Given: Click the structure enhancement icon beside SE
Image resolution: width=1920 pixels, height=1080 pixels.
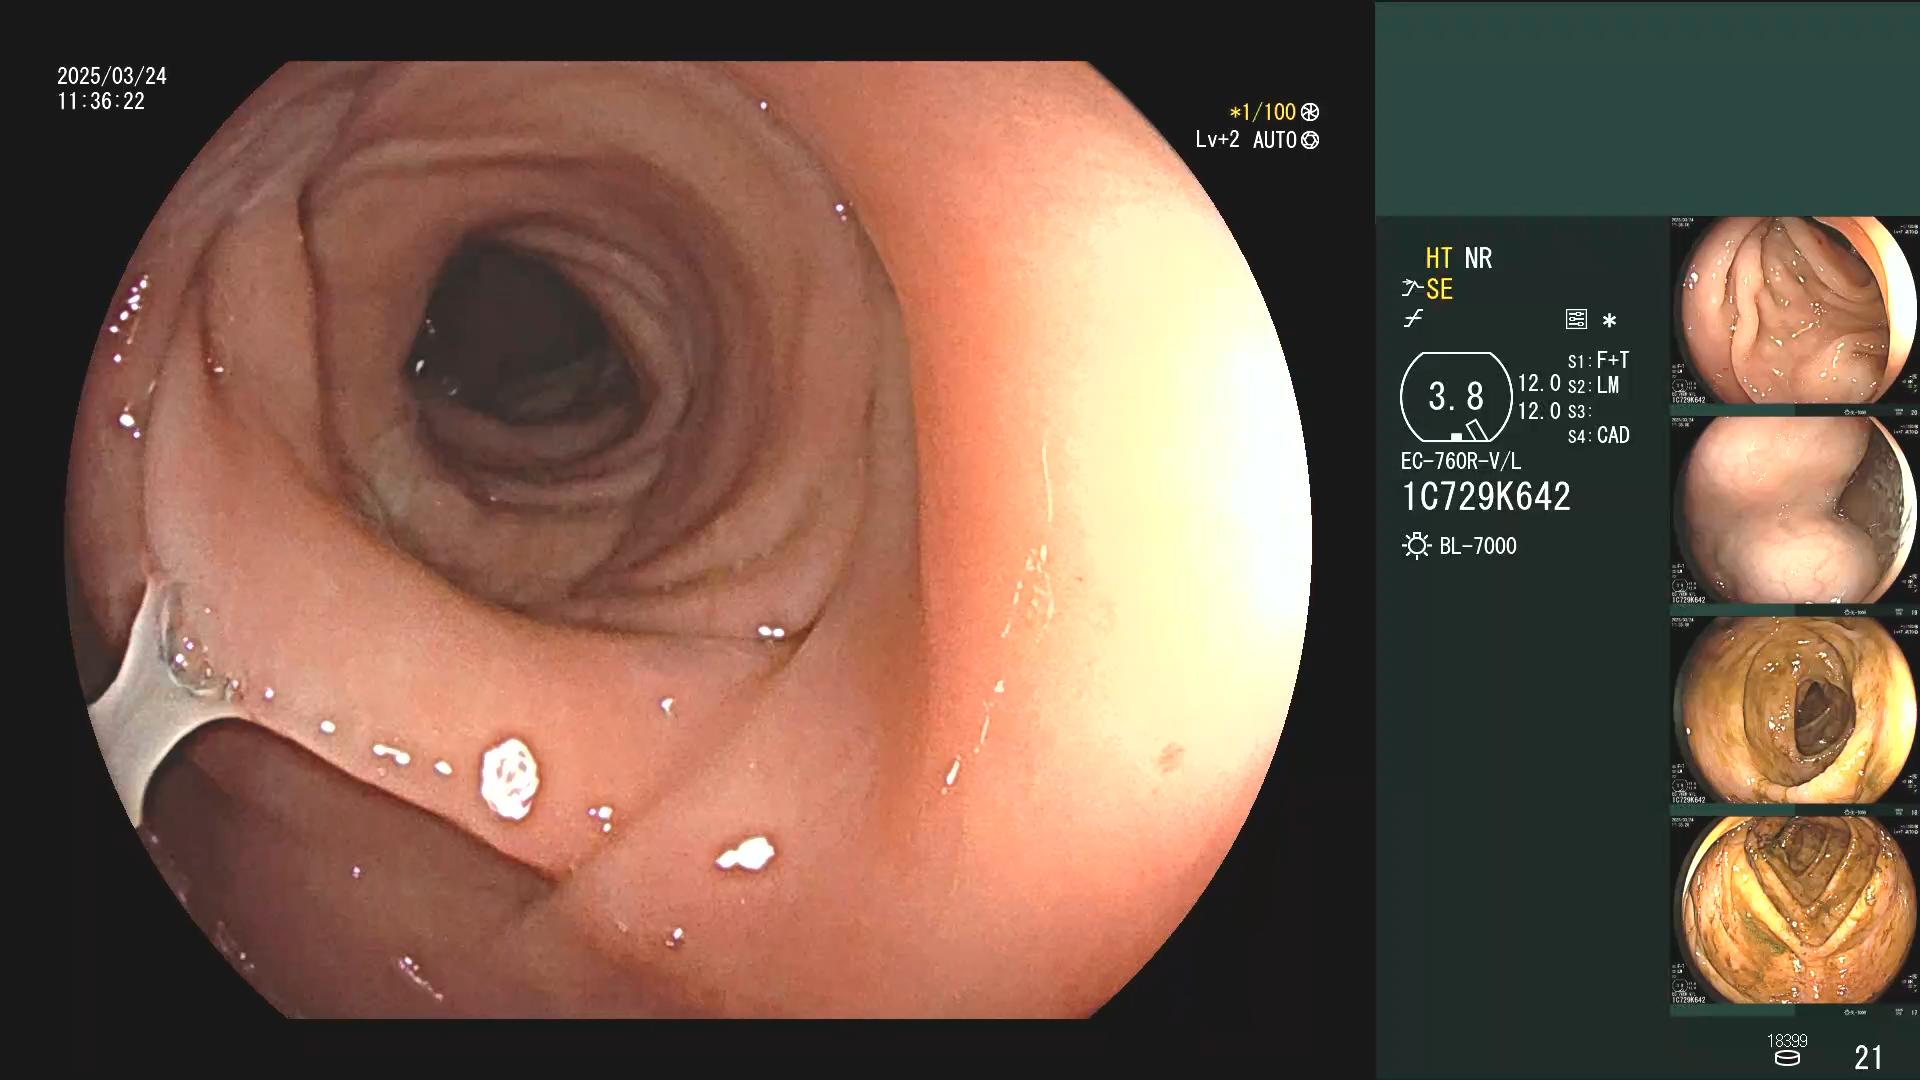Looking at the screenshot, I should (1411, 289).
